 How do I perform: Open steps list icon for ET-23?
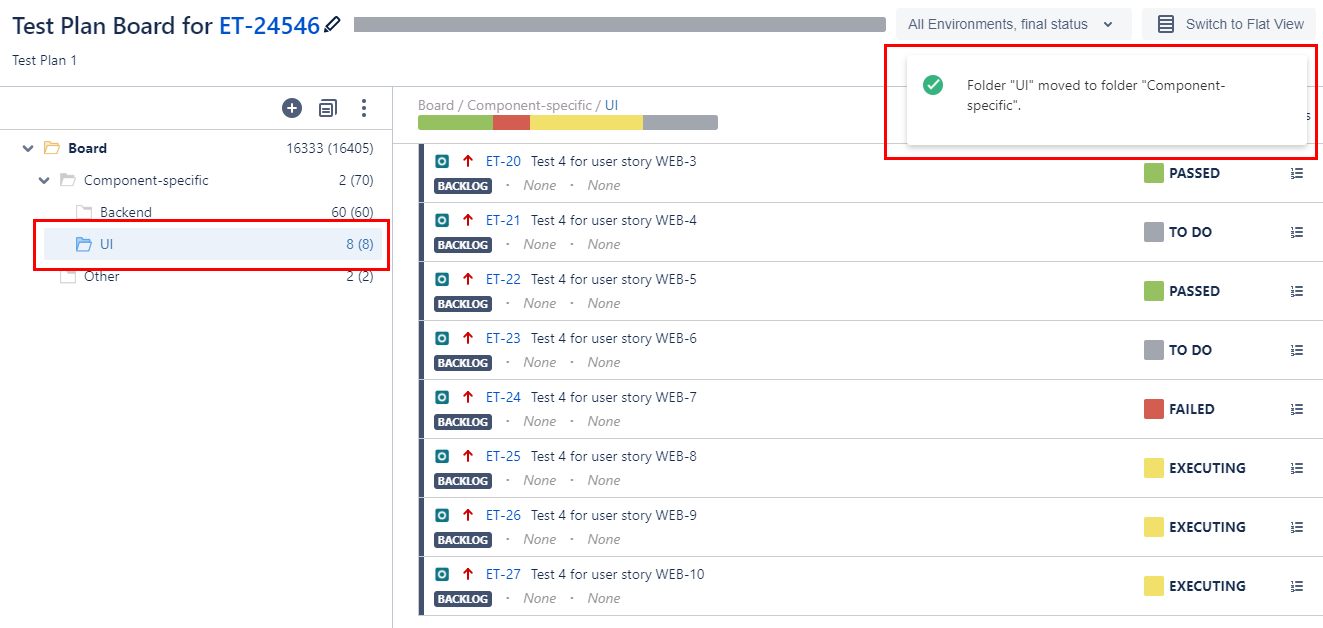coord(1297,350)
